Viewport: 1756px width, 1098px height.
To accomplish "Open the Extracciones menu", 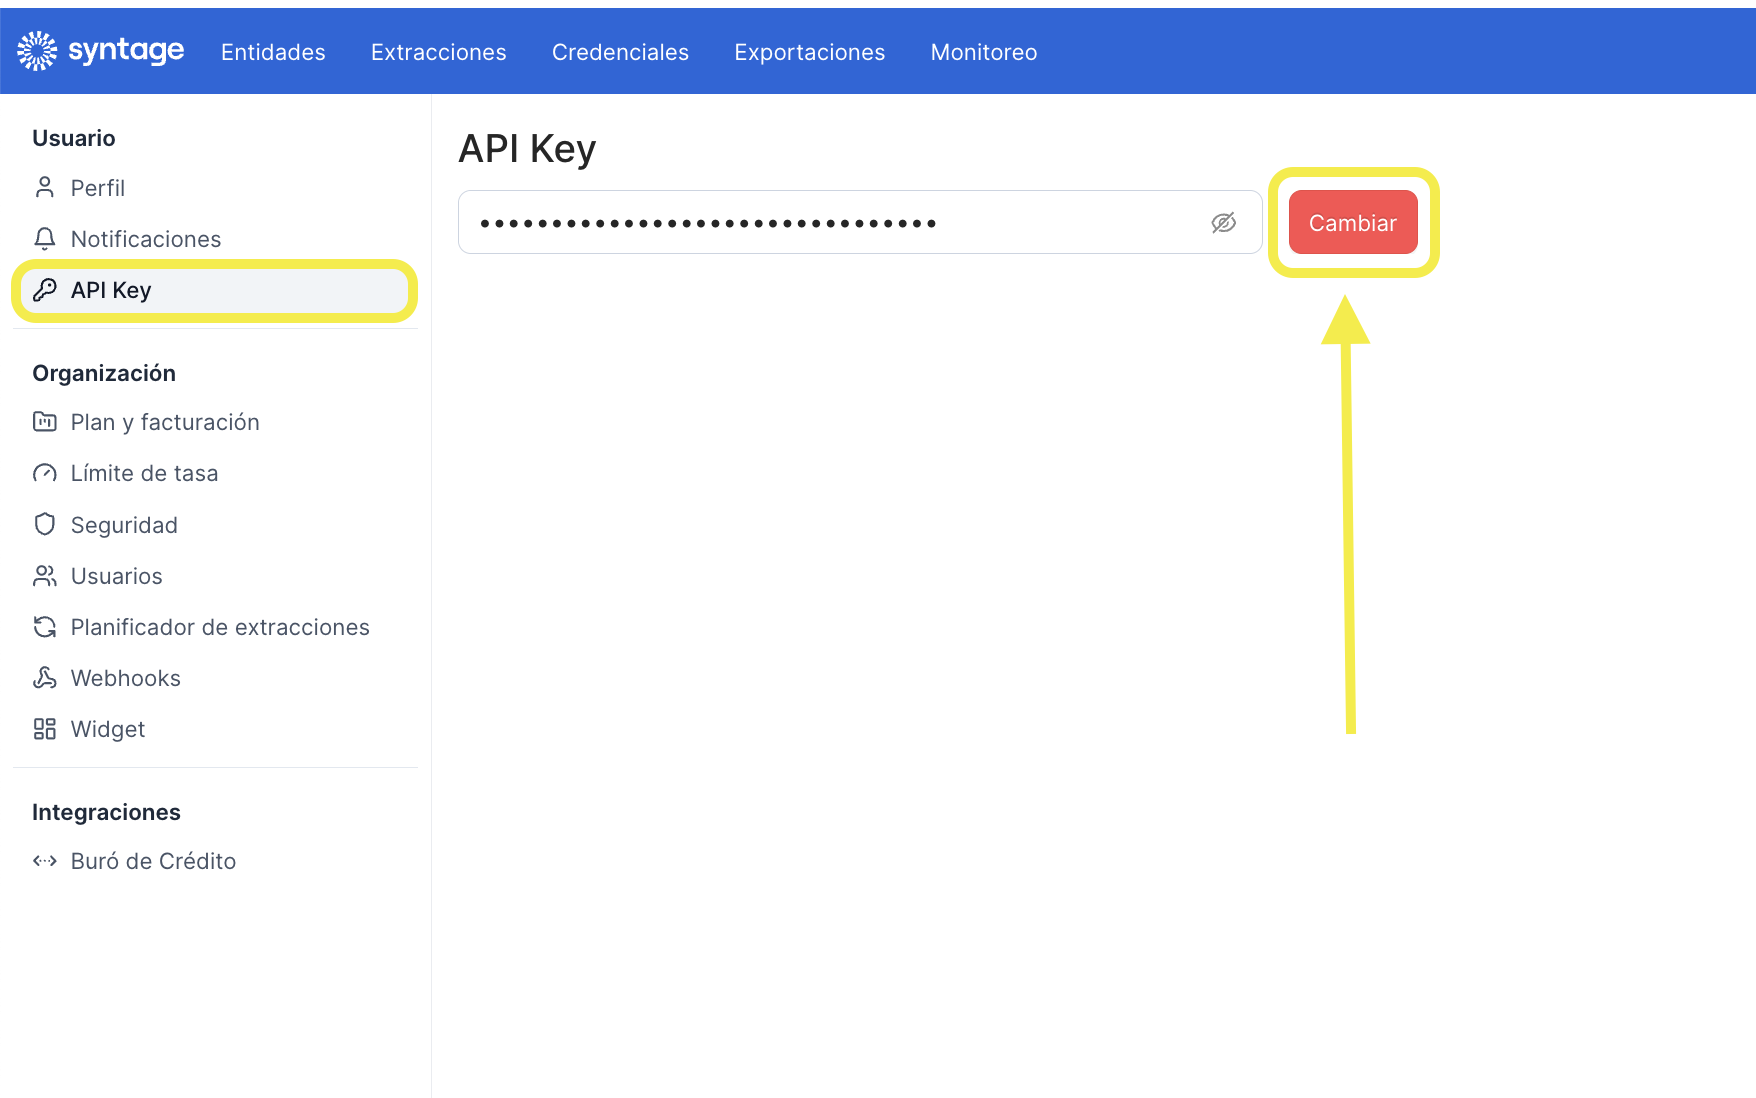I will click(438, 52).
